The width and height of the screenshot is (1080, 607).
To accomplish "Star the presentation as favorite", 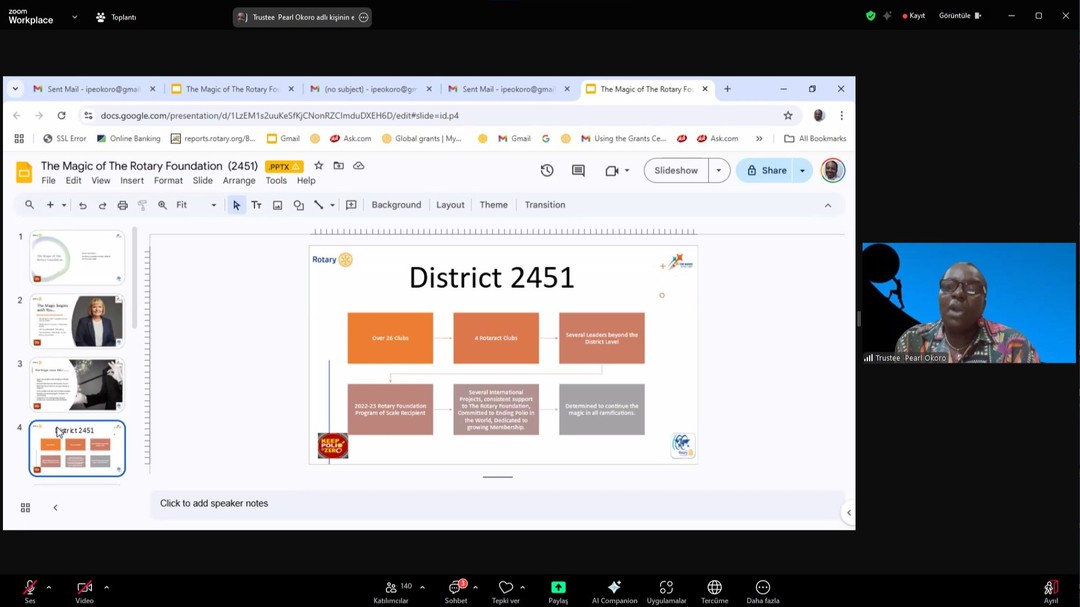I will click(319, 166).
